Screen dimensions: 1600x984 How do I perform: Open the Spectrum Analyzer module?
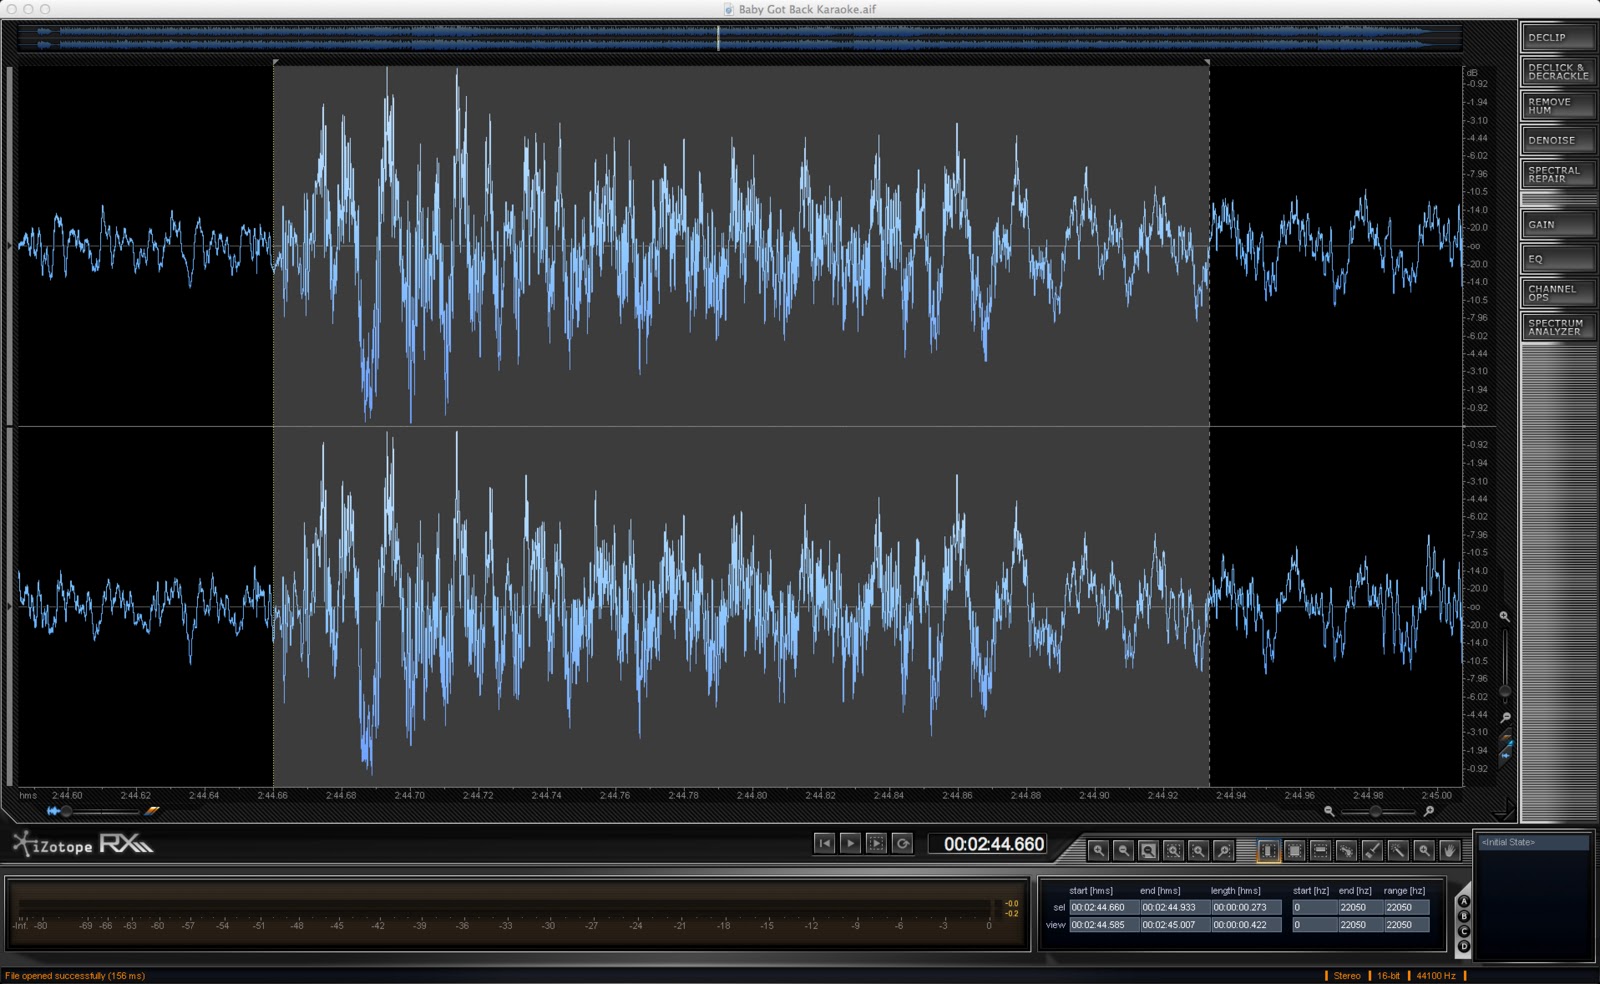coord(1557,328)
